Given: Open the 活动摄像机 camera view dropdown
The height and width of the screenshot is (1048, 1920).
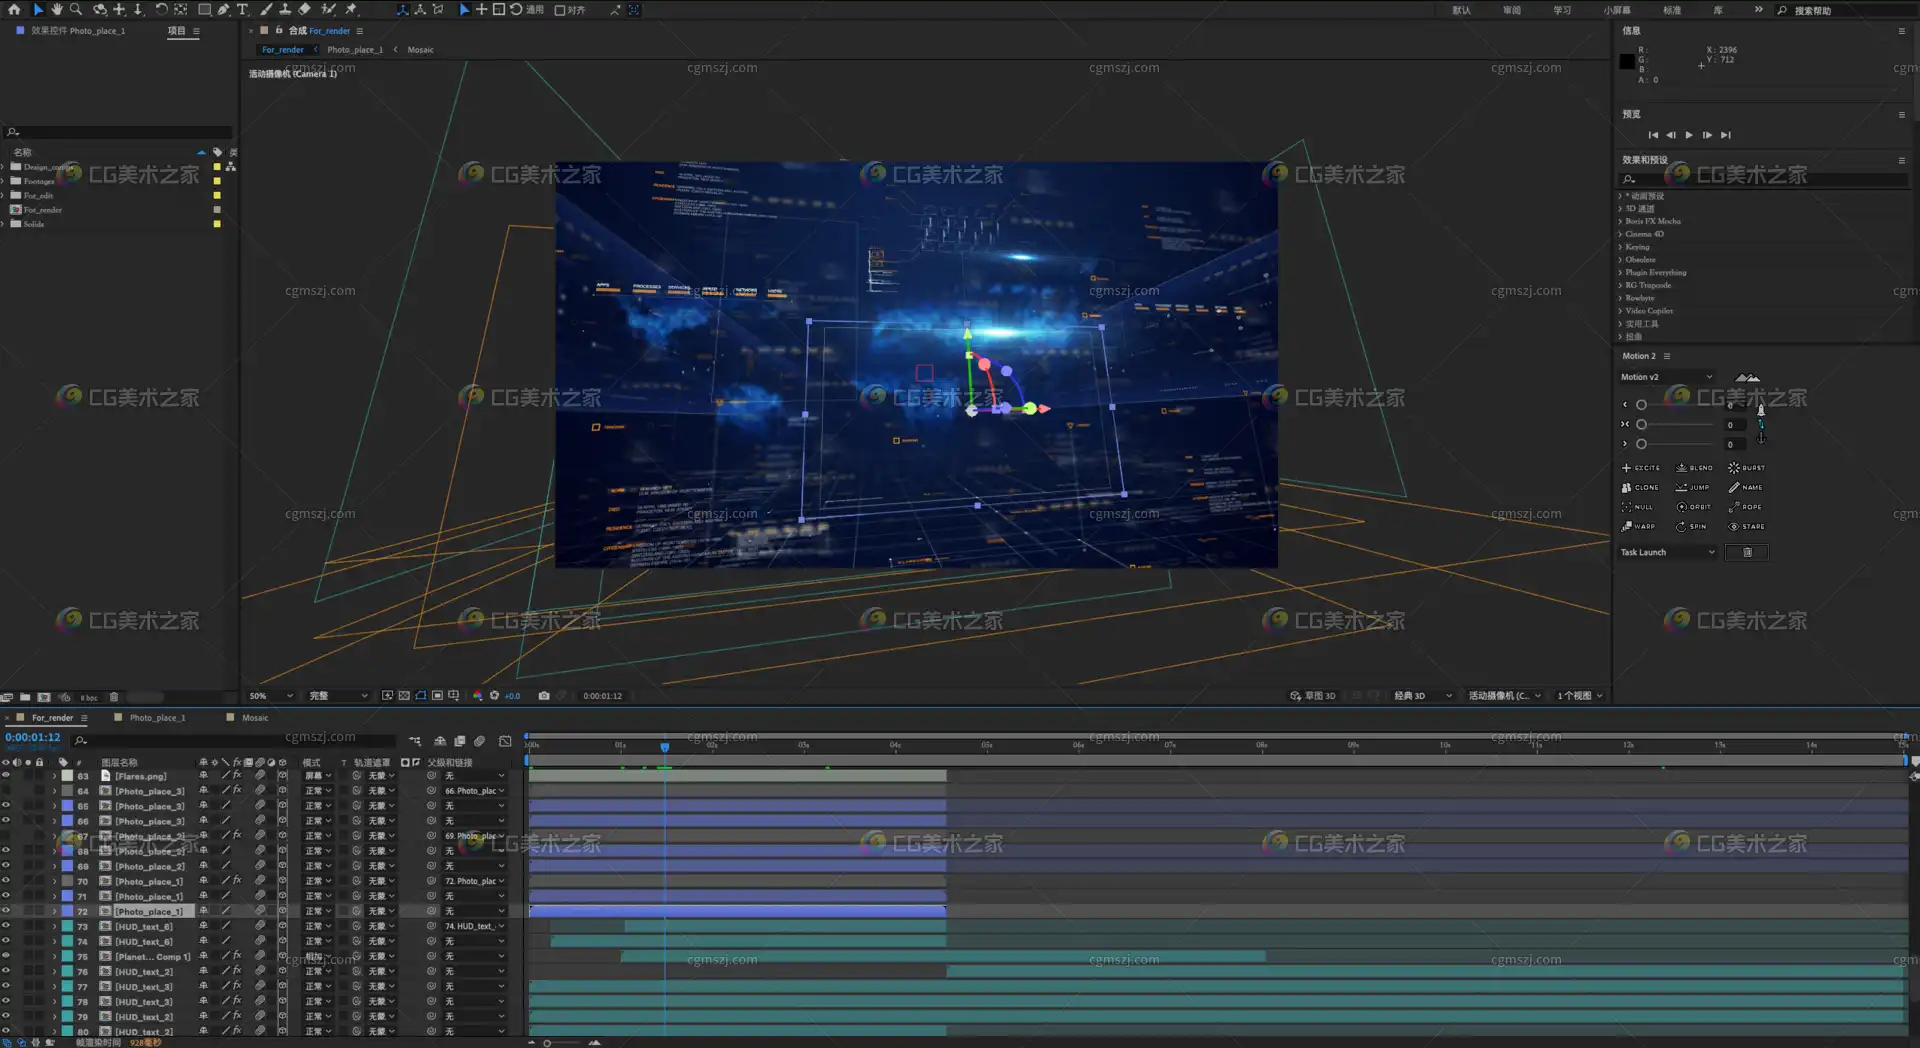Looking at the screenshot, I should 1504,696.
